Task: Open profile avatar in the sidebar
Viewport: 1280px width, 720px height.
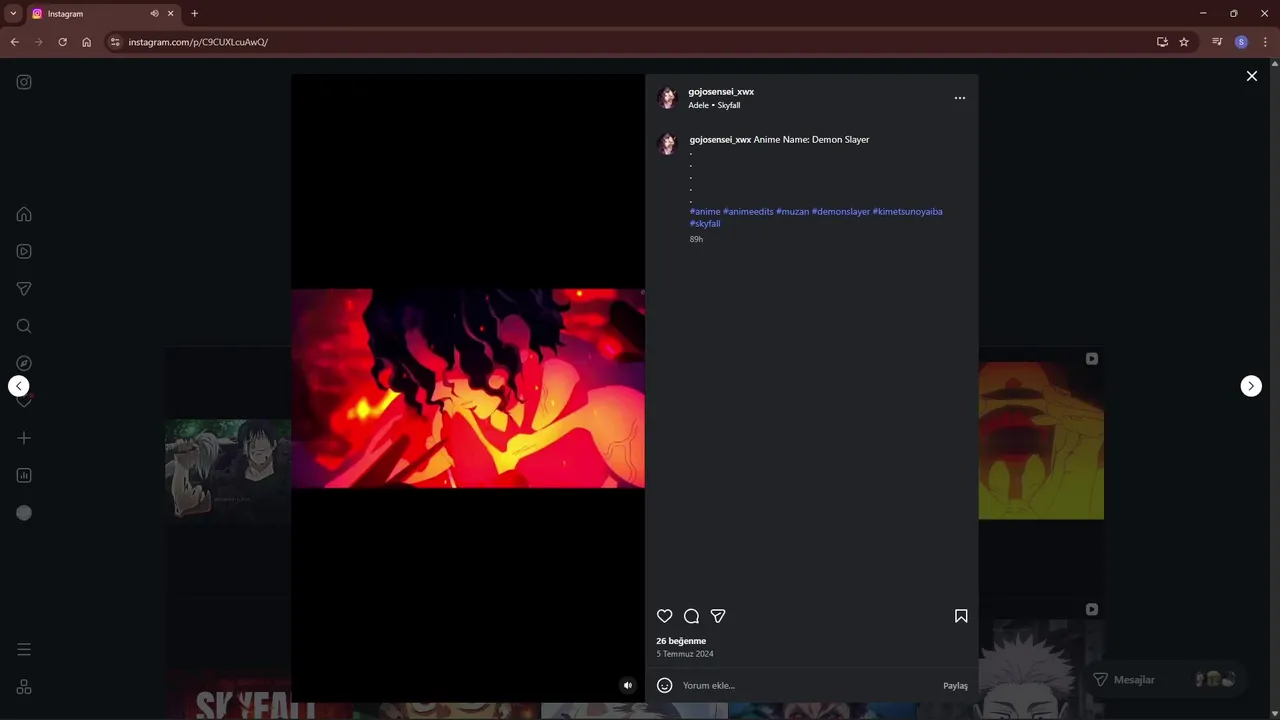Action: [x=24, y=513]
